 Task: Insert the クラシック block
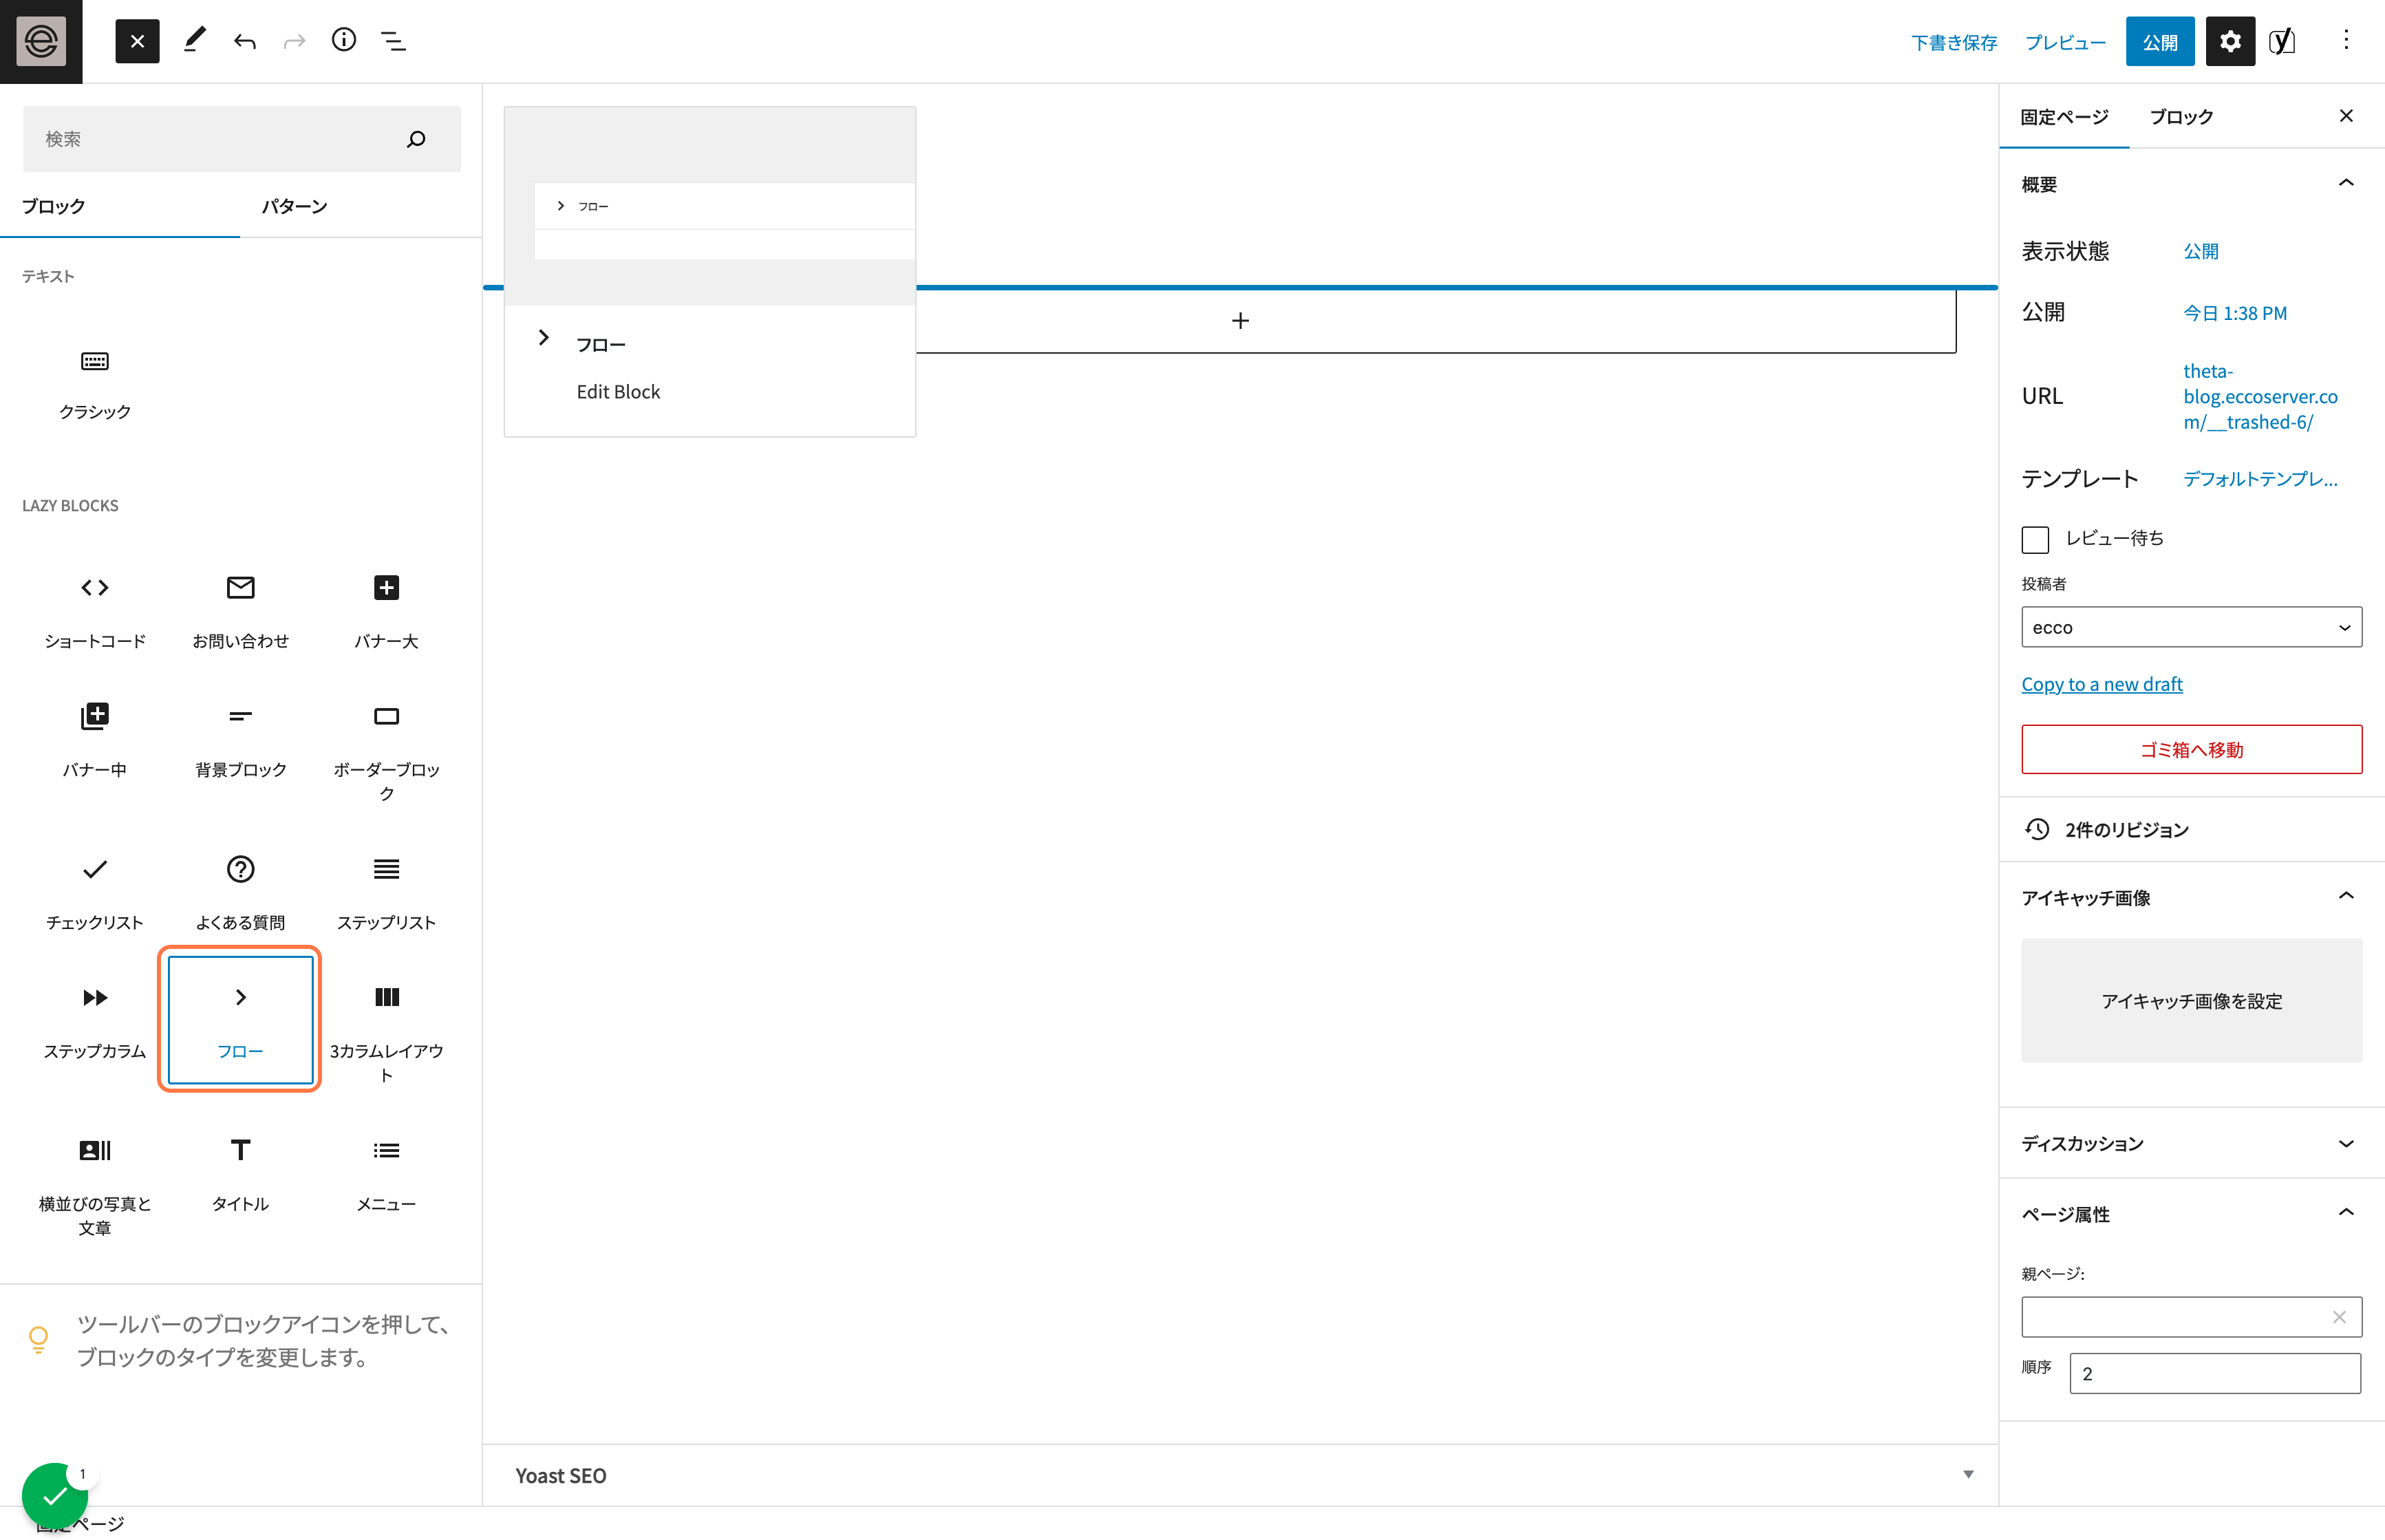point(95,384)
